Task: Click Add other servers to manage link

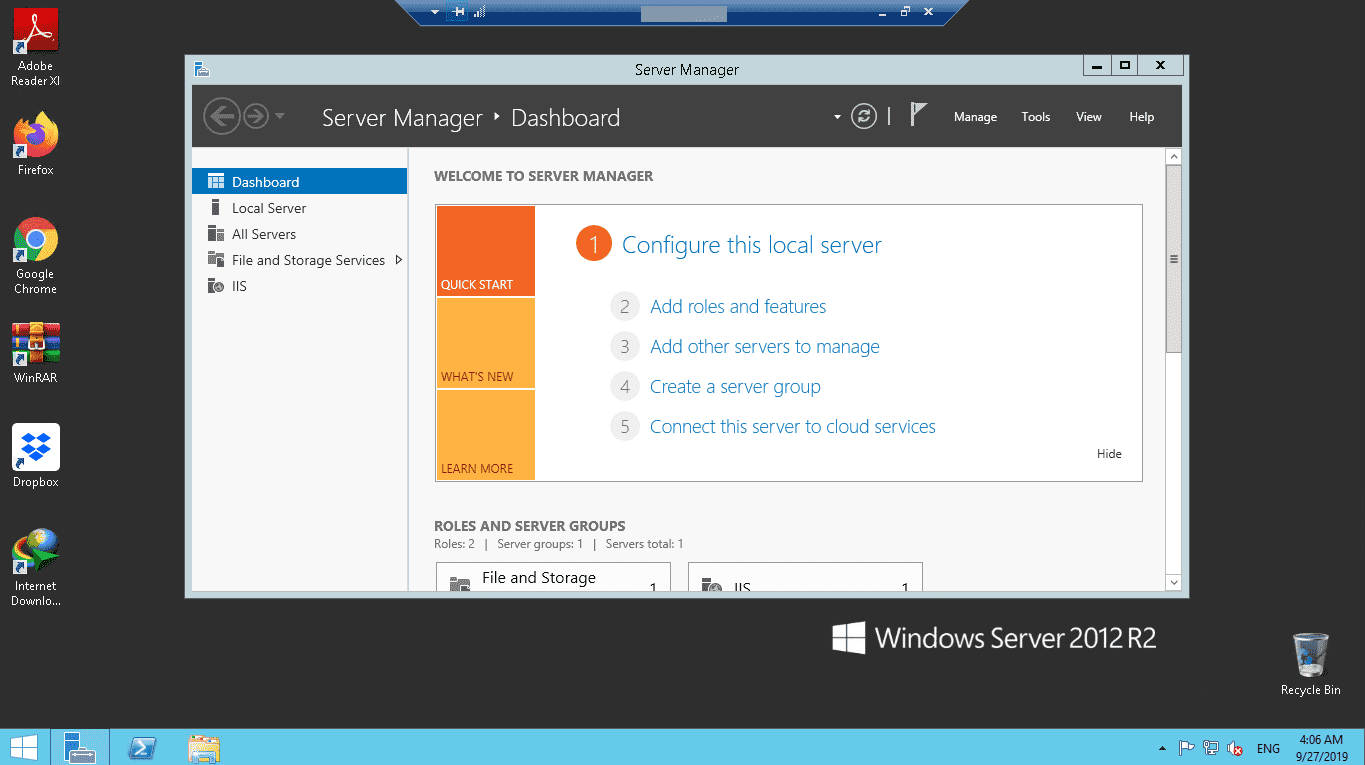Action: (765, 347)
